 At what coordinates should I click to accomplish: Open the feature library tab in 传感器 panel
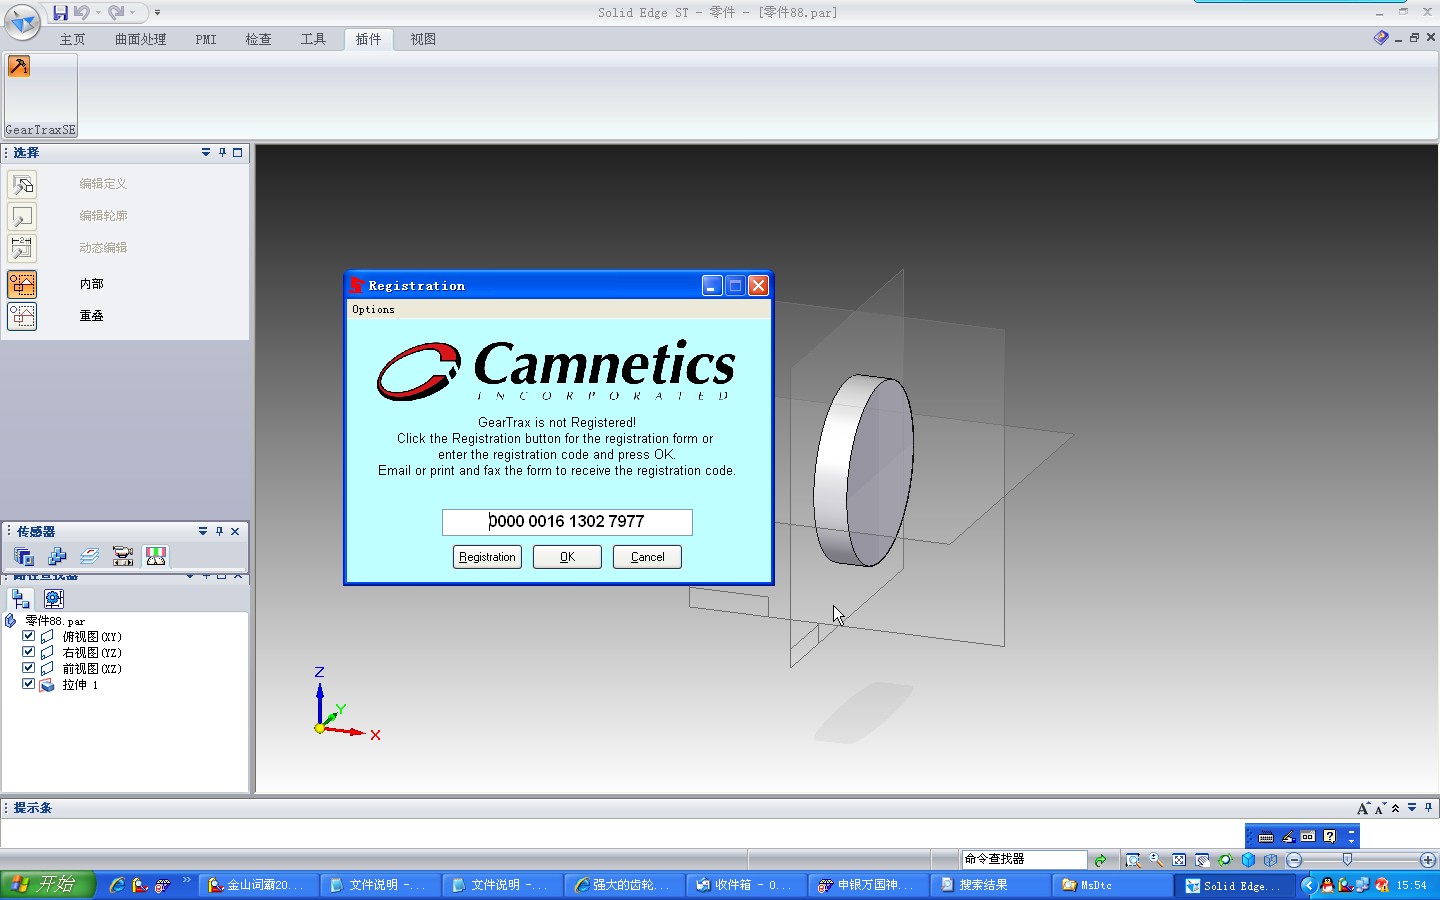click(24, 557)
